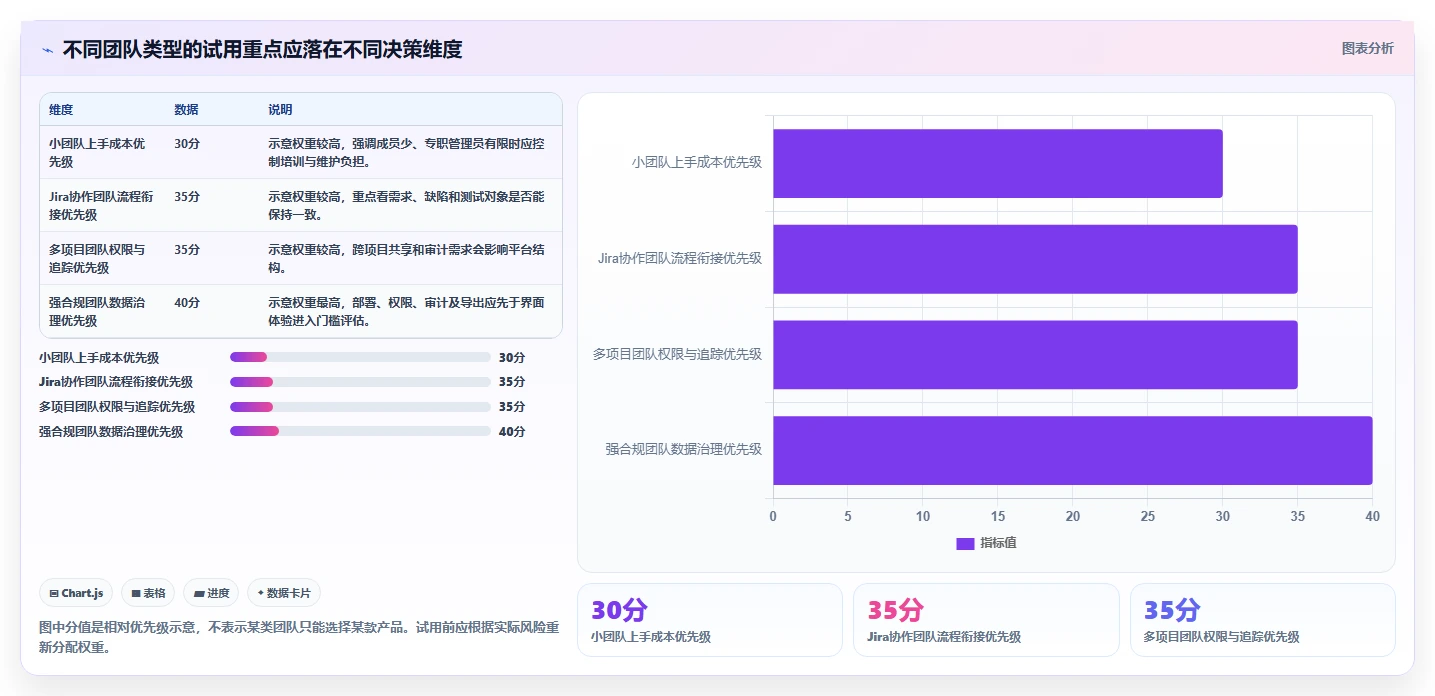Click the chart bar for 多项目团队权限与追踪优先级

coord(1035,355)
